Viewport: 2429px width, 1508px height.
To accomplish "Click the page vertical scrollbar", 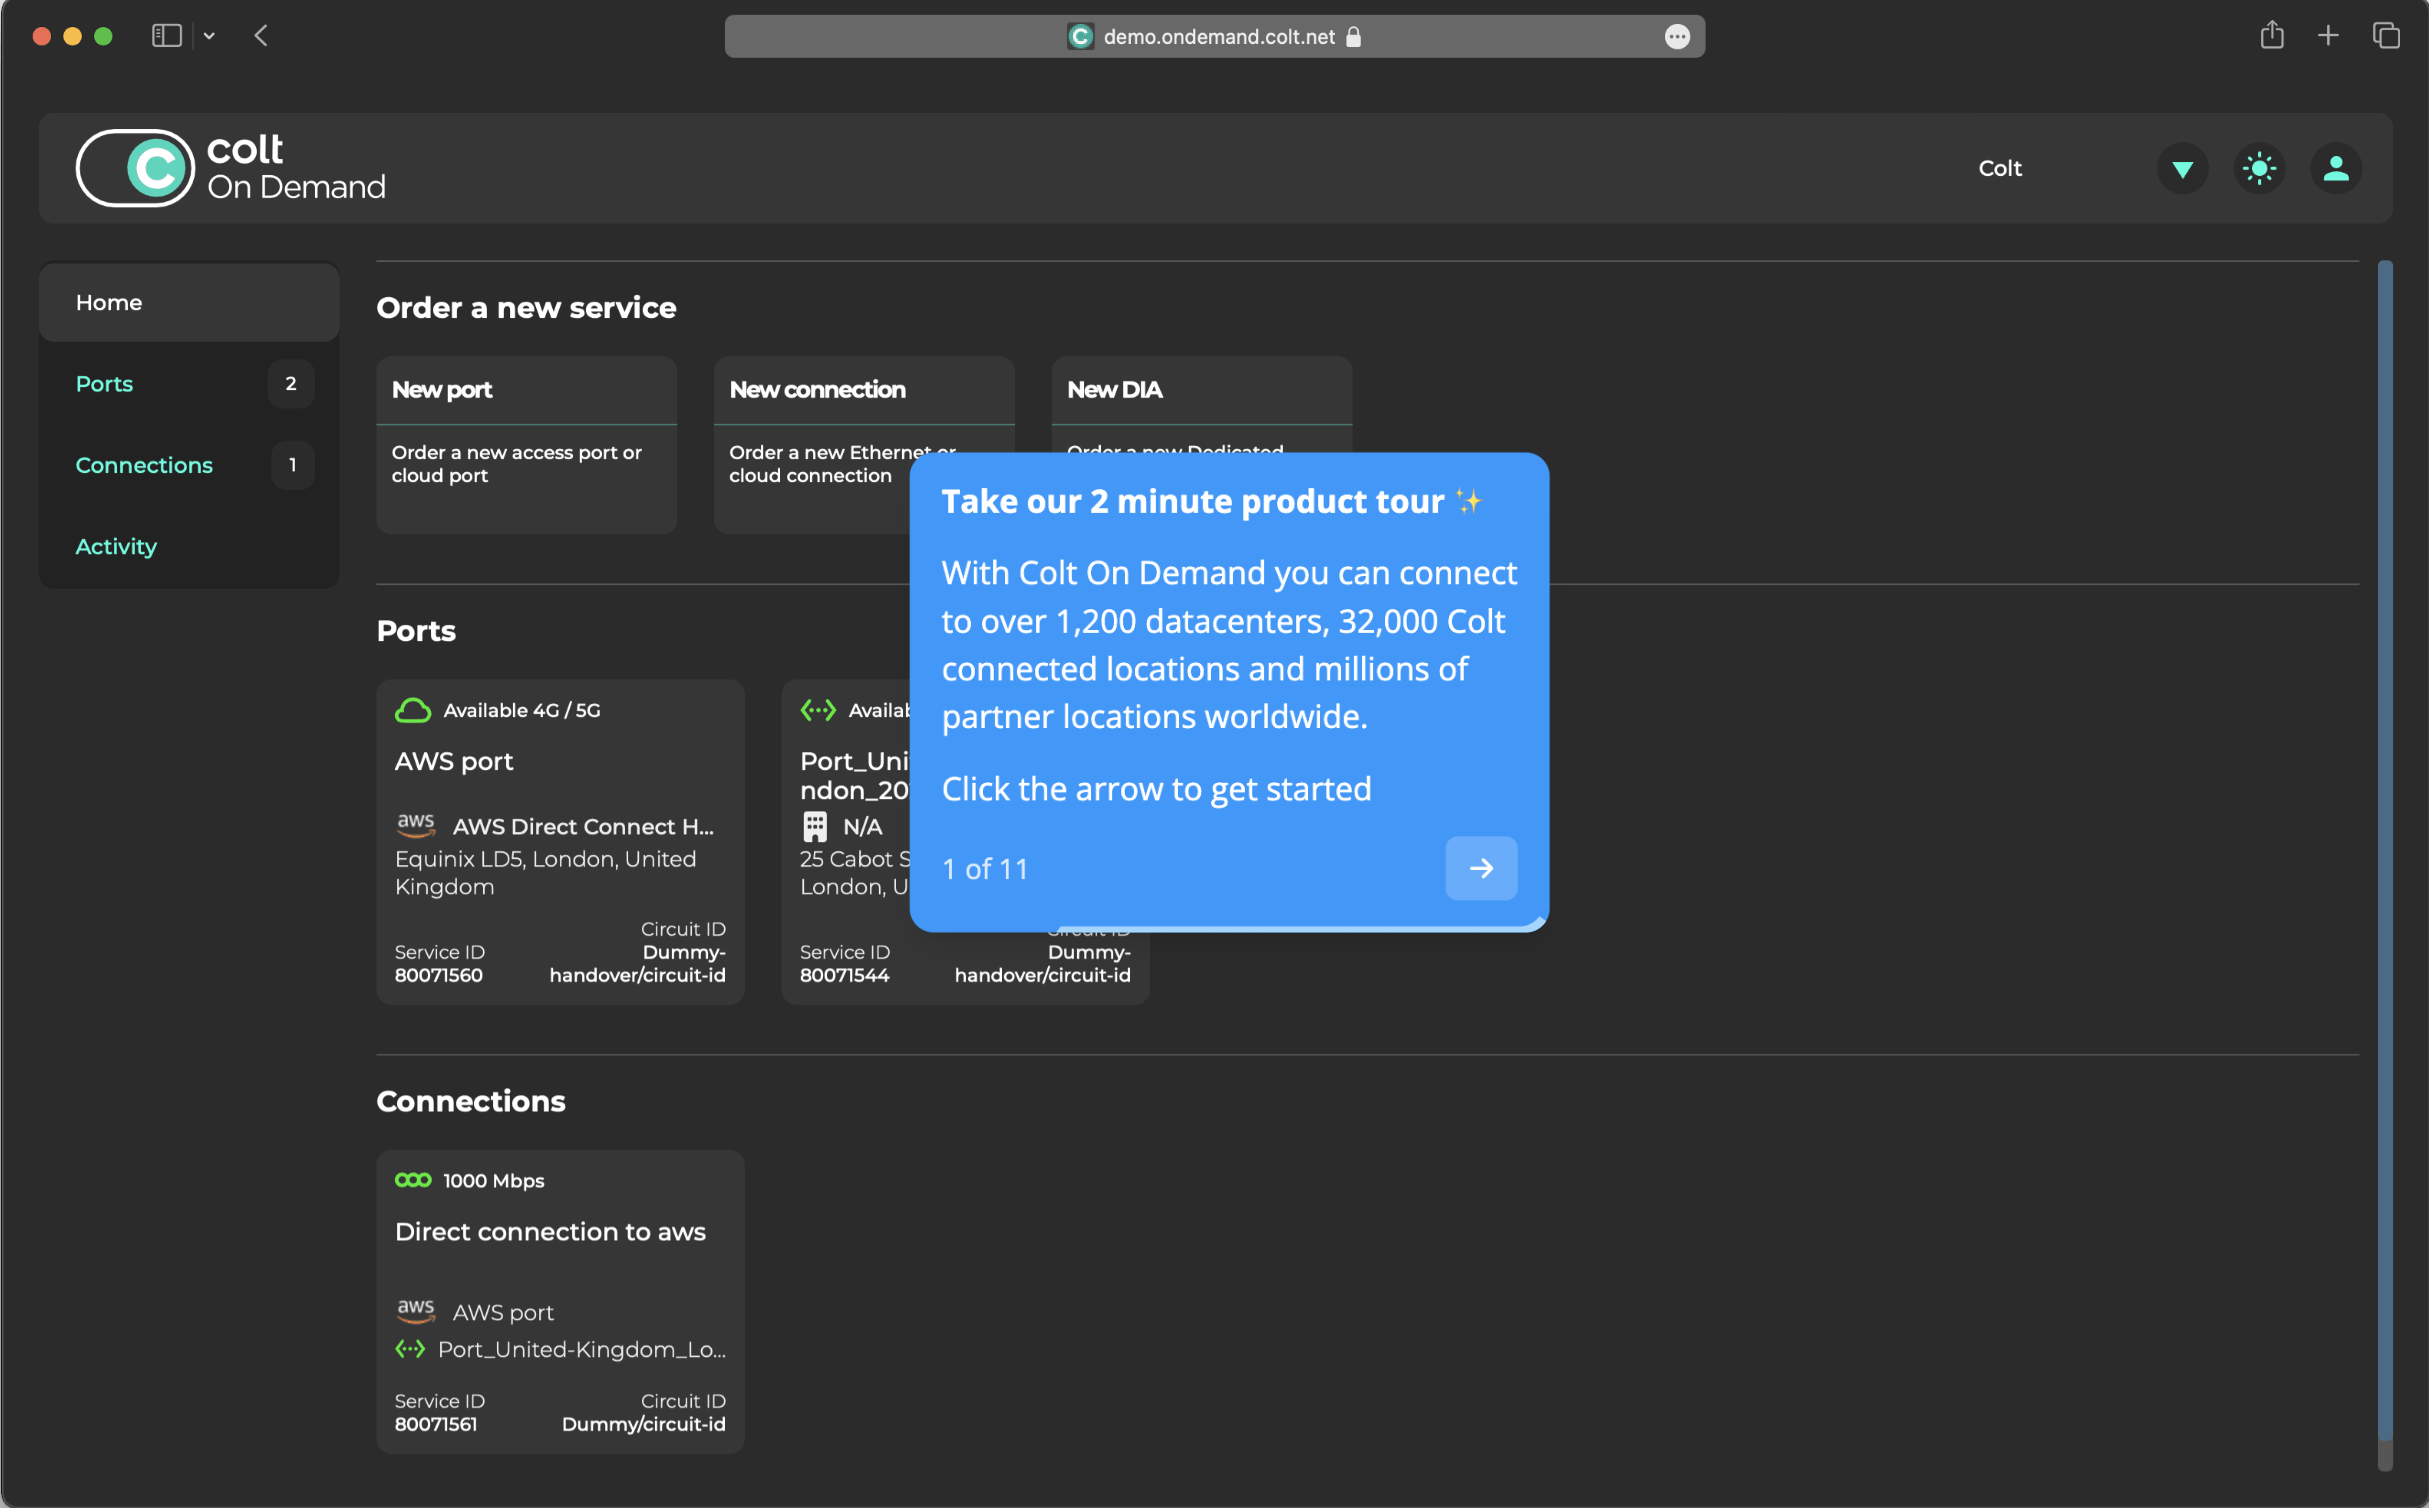I will click(2384, 850).
